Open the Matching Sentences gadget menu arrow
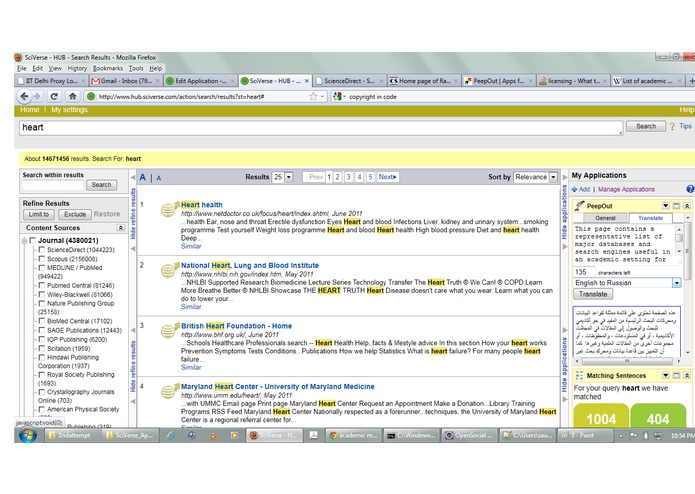695x494 pixels. click(665, 375)
